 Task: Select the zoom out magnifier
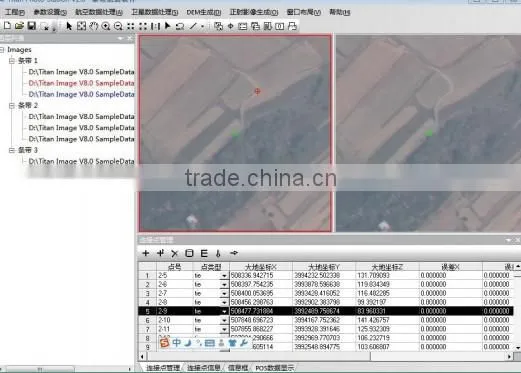point(118,26)
